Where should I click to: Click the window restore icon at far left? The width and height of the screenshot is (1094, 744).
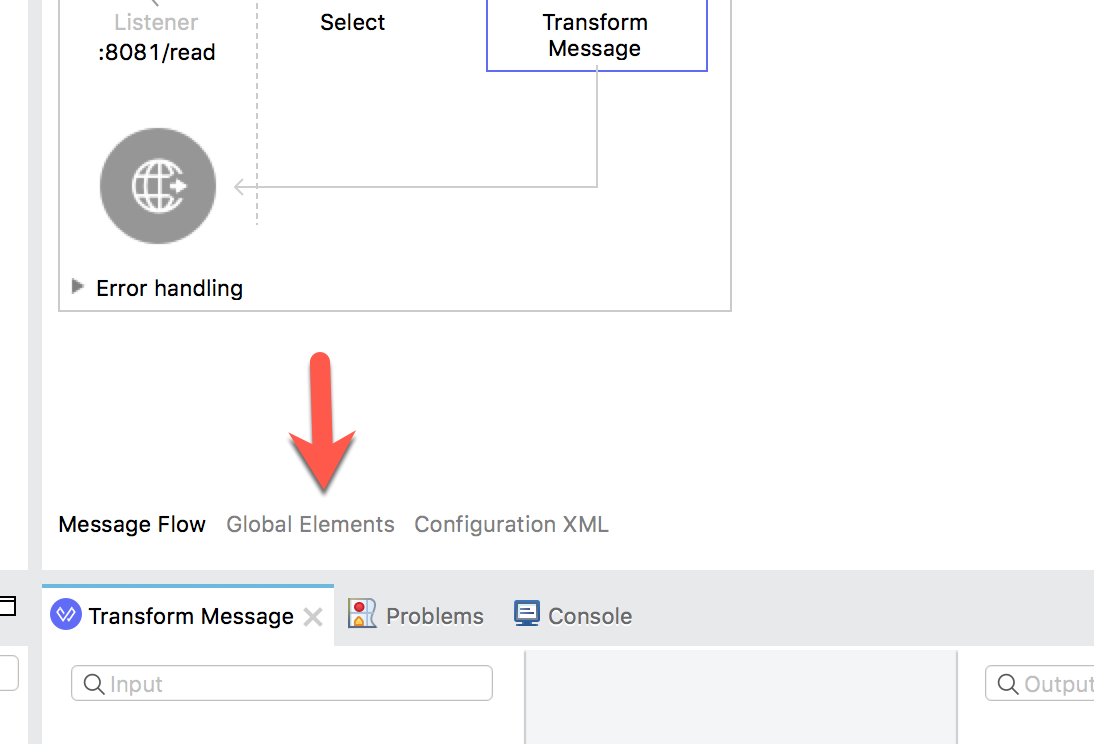[8, 606]
